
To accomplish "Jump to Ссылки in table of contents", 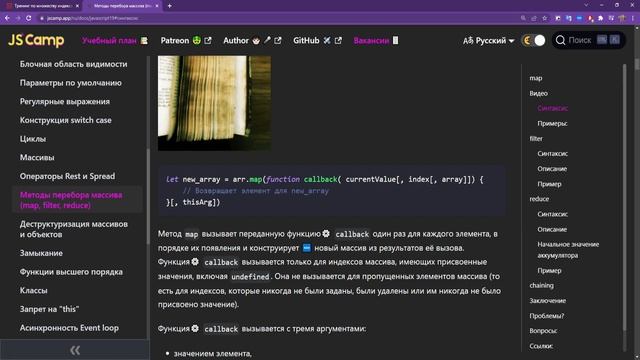I will (541, 346).
